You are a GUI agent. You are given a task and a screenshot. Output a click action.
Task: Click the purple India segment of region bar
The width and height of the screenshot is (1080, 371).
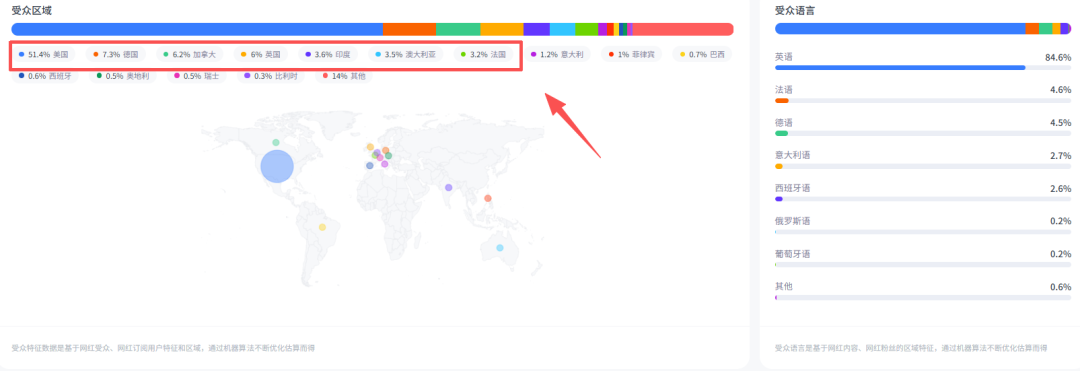537,29
